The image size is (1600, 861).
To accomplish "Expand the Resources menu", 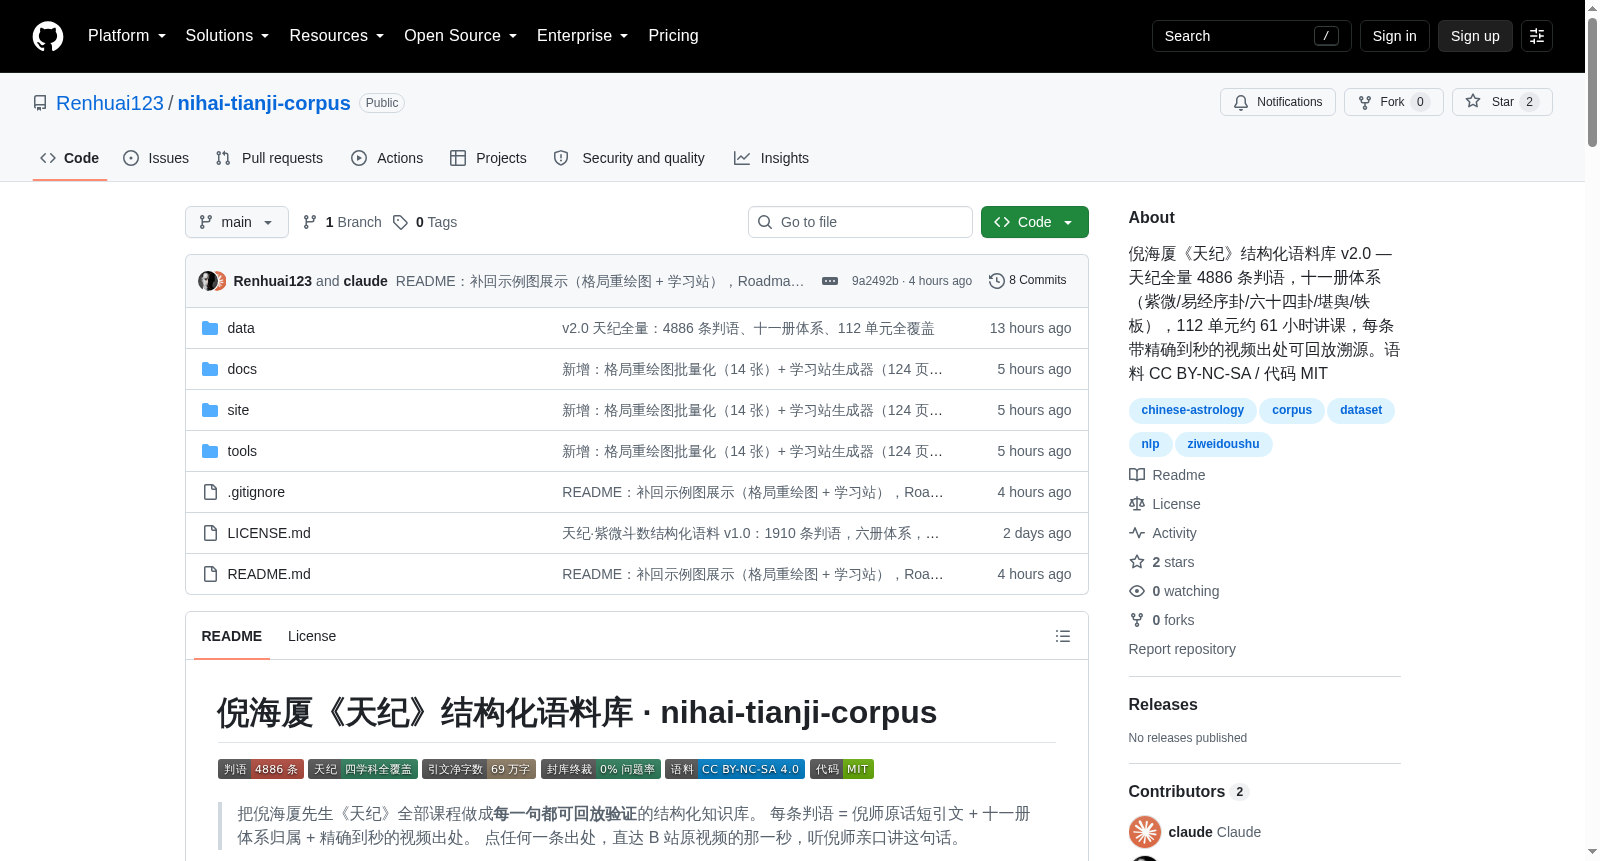I will [337, 36].
